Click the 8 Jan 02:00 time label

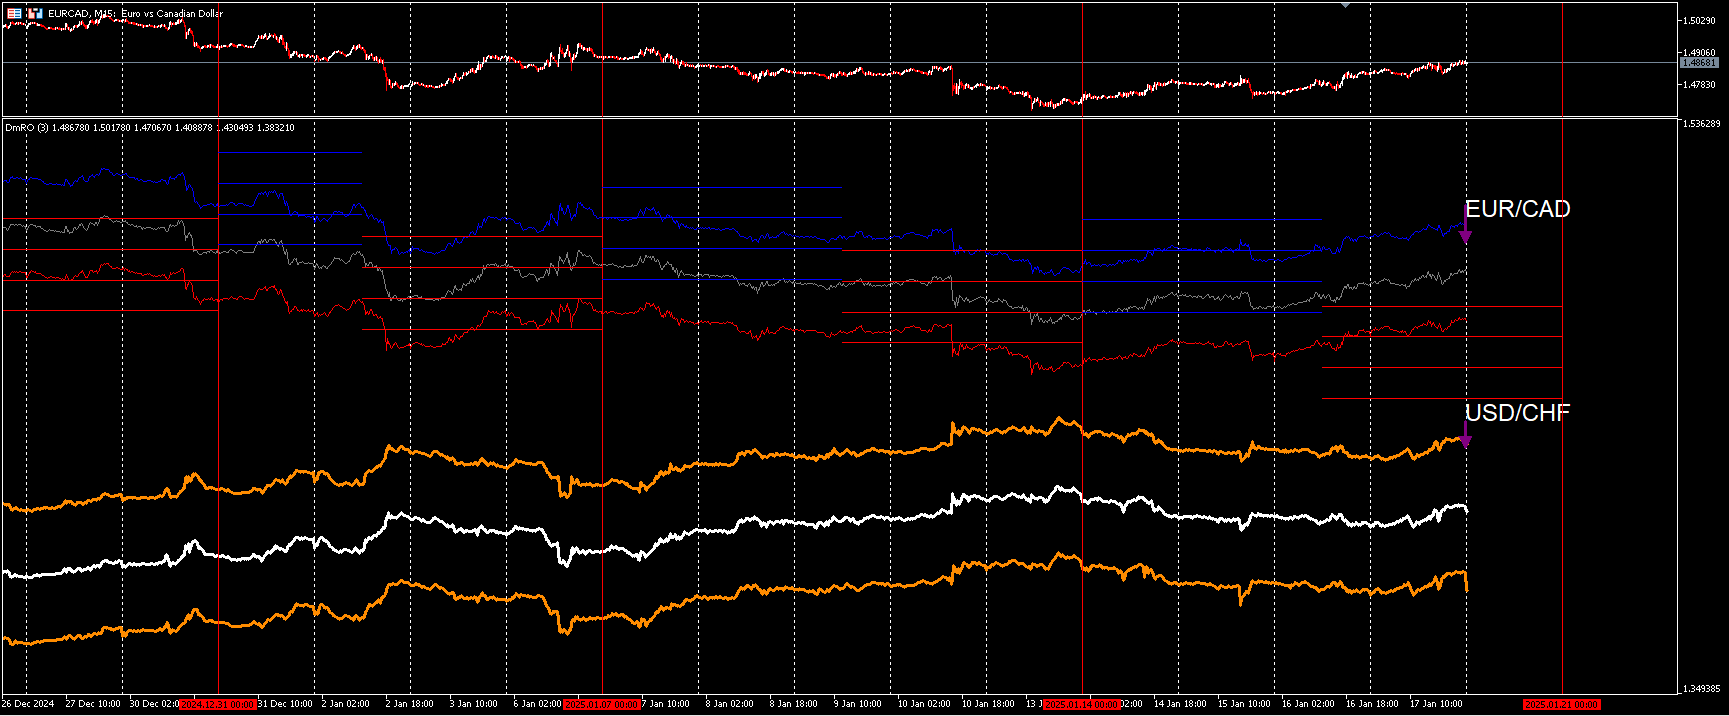click(x=729, y=704)
